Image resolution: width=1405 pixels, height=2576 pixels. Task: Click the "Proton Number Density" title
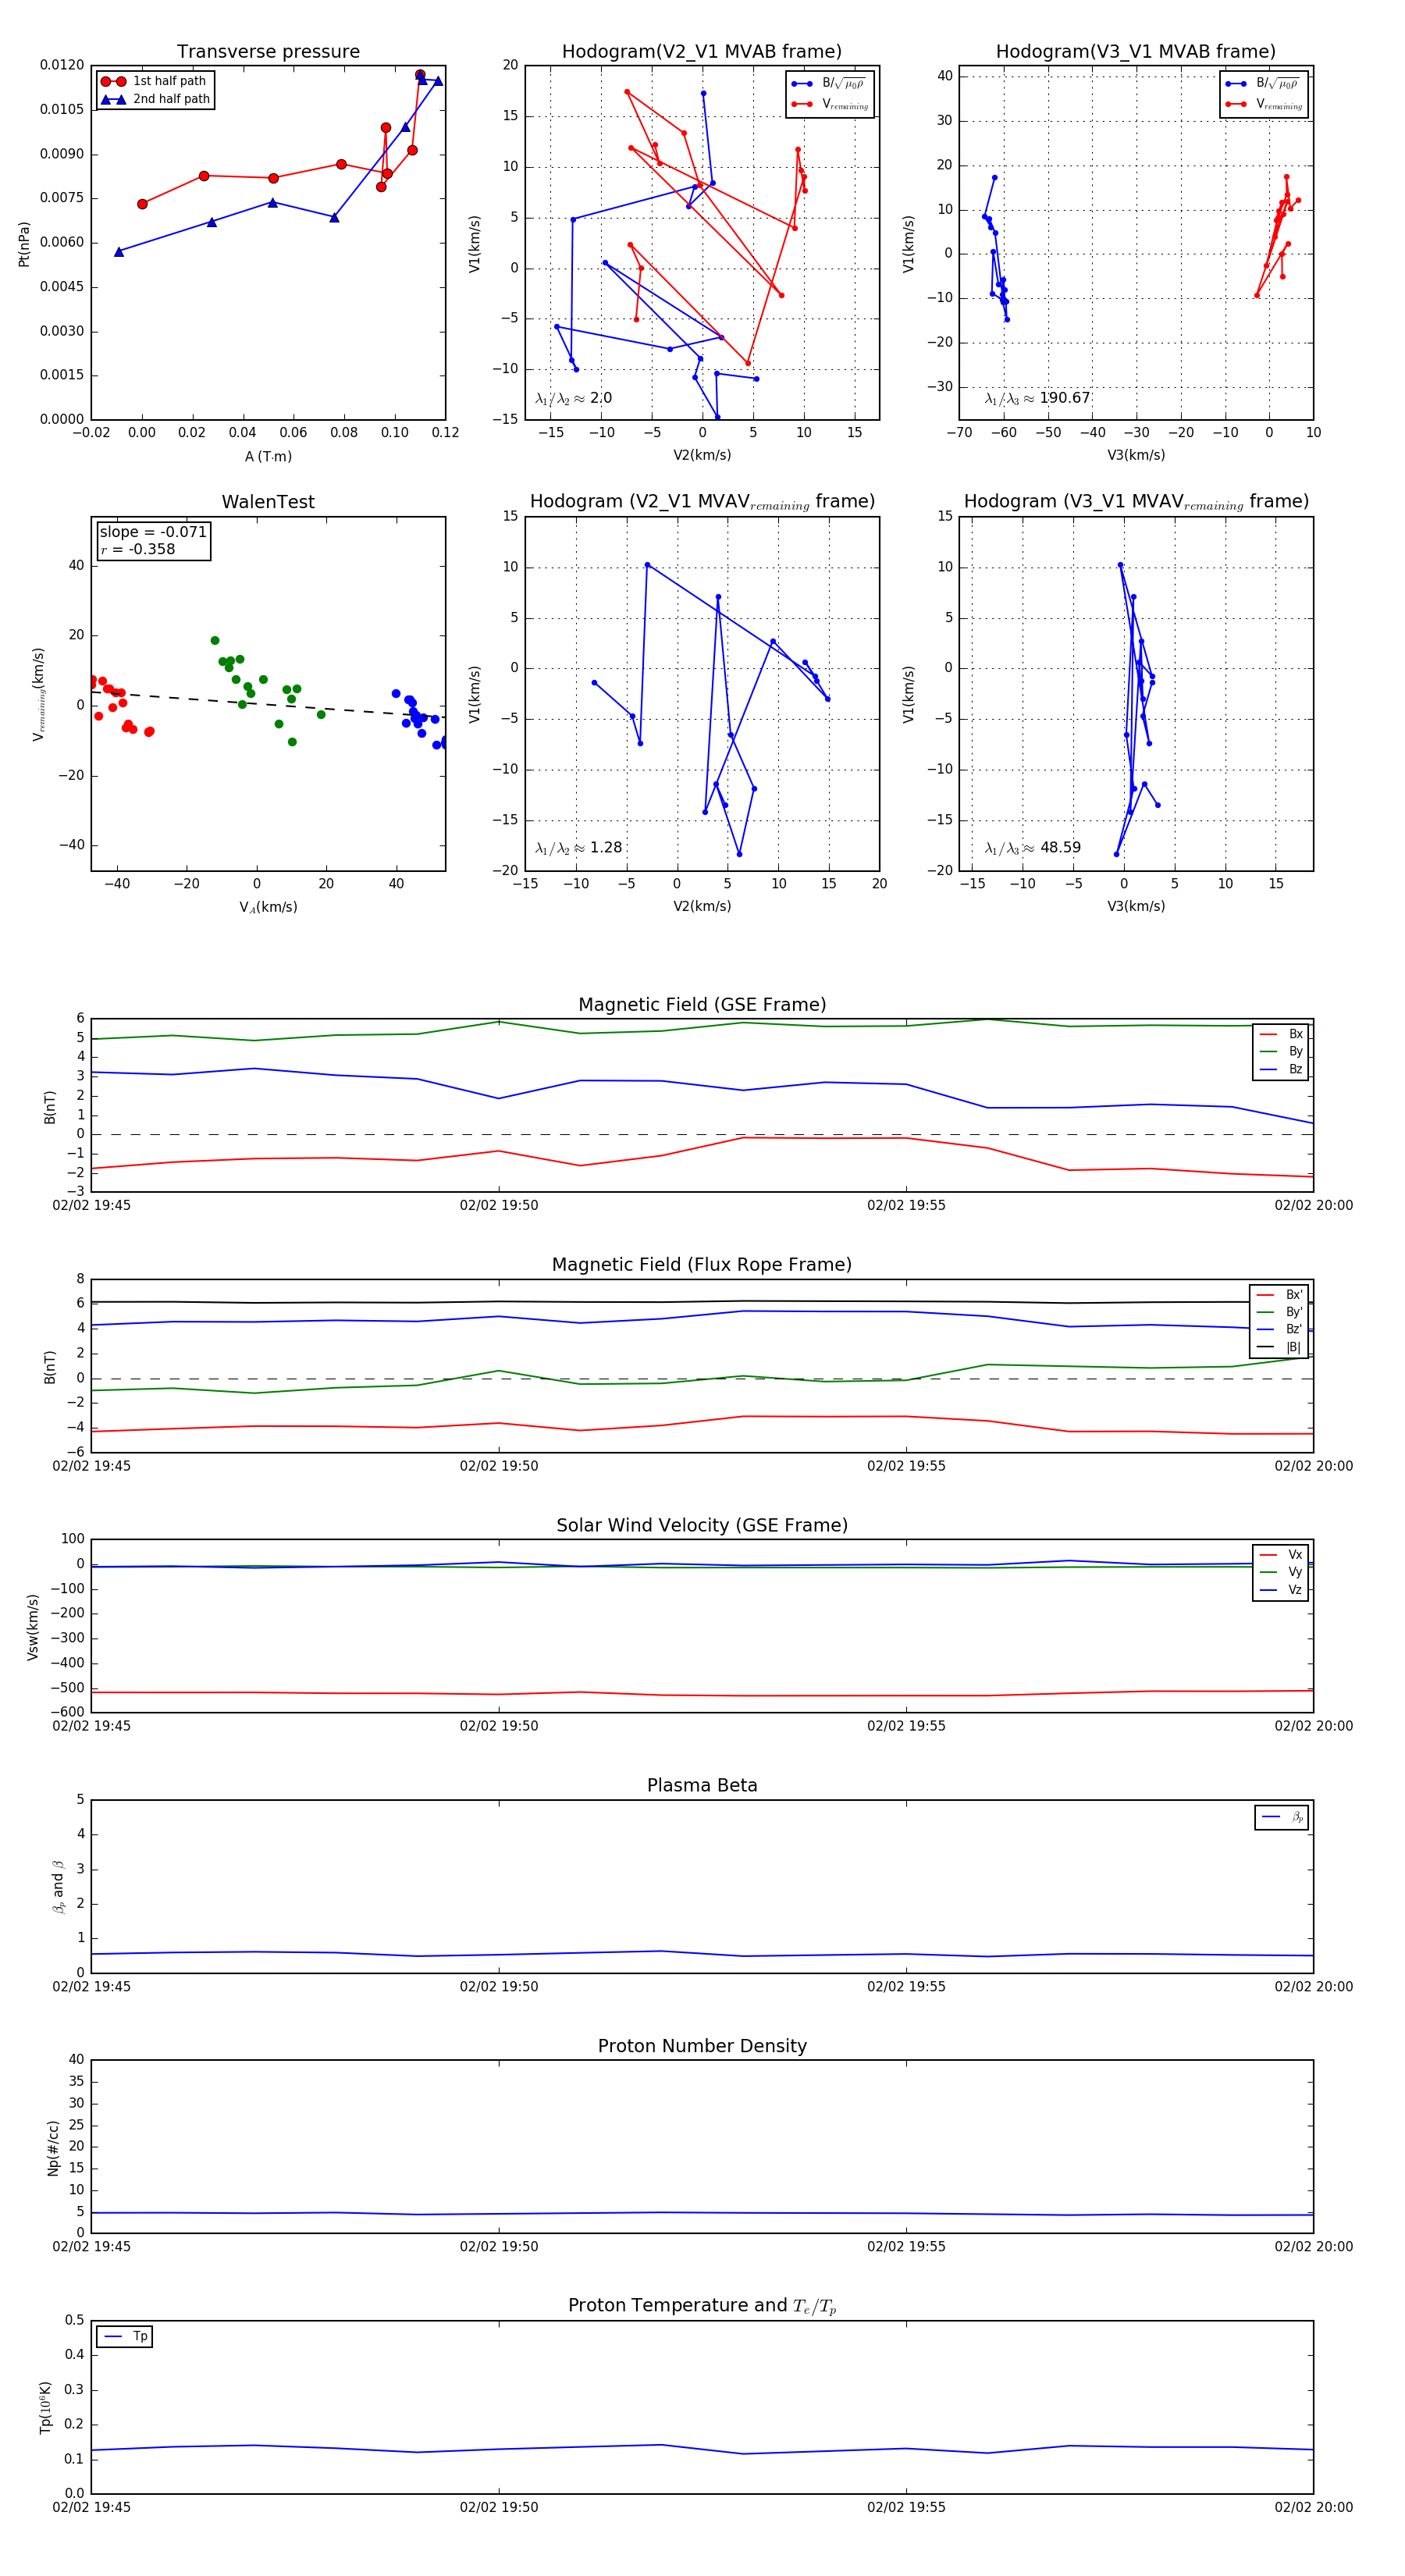coord(702,2046)
